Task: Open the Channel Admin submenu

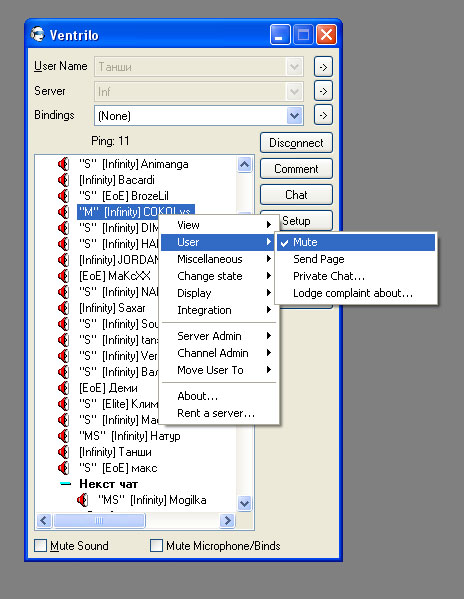Action: click(x=219, y=353)
